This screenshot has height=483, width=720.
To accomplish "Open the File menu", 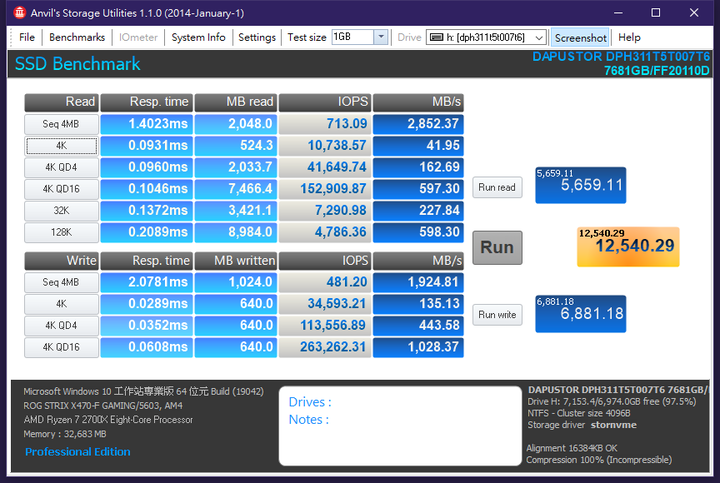I will 27,37.
